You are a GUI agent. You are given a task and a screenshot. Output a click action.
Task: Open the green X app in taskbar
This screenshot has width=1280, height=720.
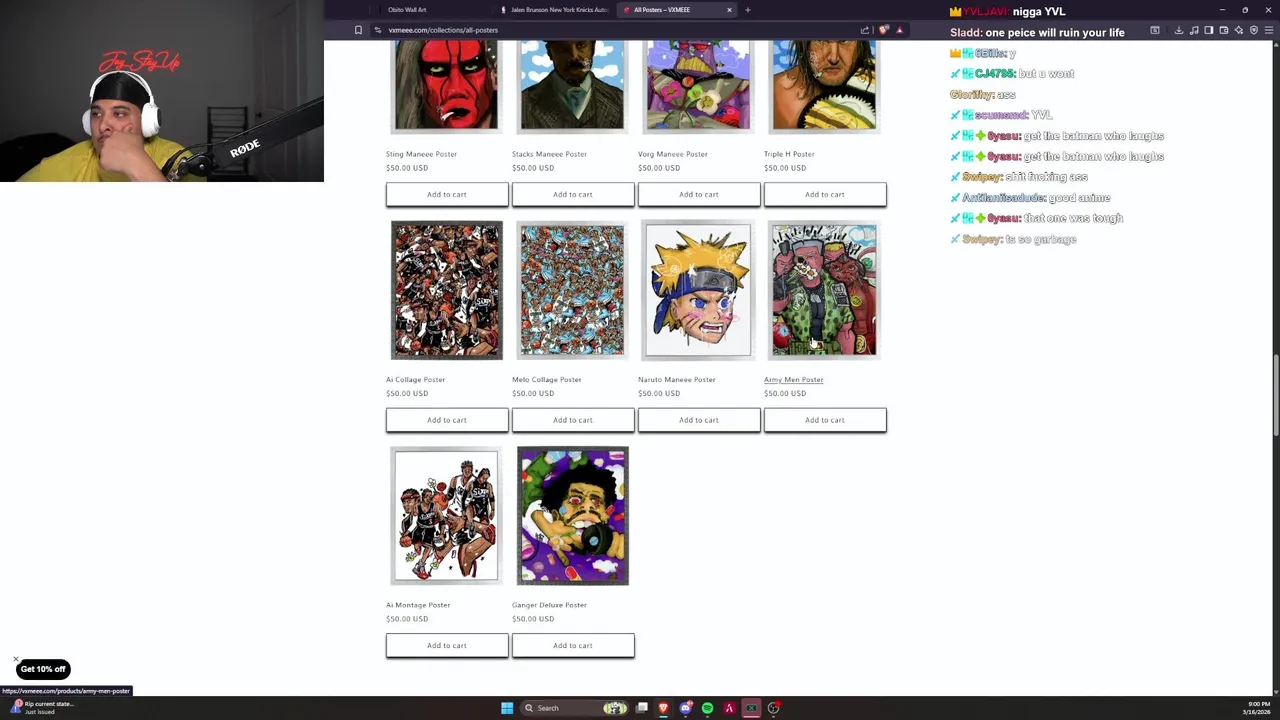[x=751, y=708]
